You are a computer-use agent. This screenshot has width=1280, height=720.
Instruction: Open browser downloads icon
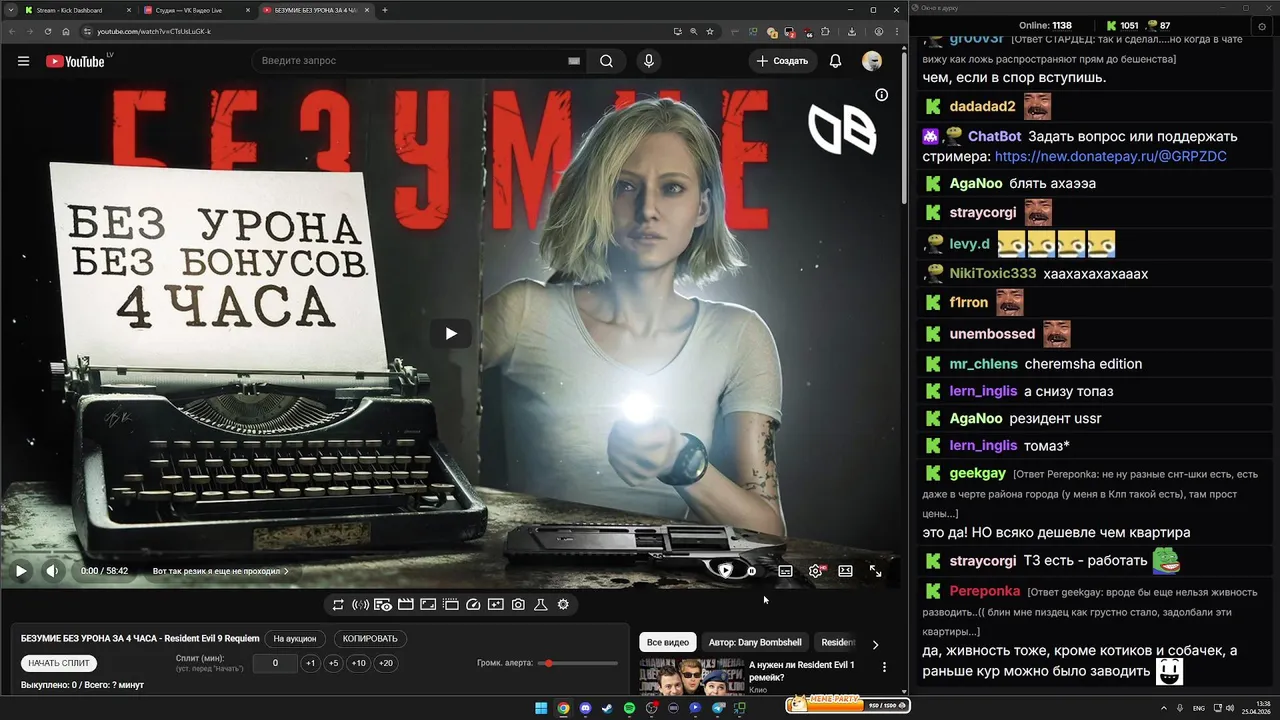pos(851,31)
